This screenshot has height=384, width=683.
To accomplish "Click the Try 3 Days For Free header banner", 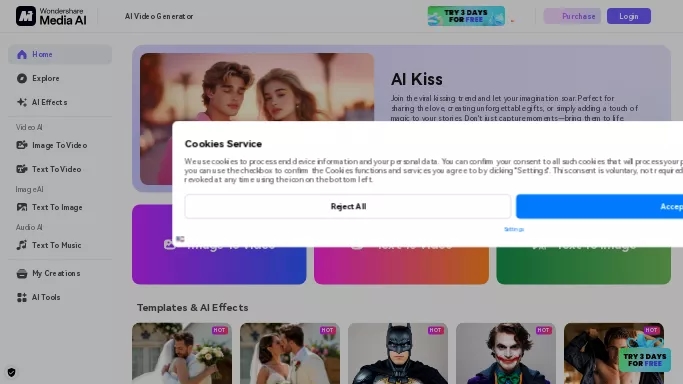I will point(466,16).
